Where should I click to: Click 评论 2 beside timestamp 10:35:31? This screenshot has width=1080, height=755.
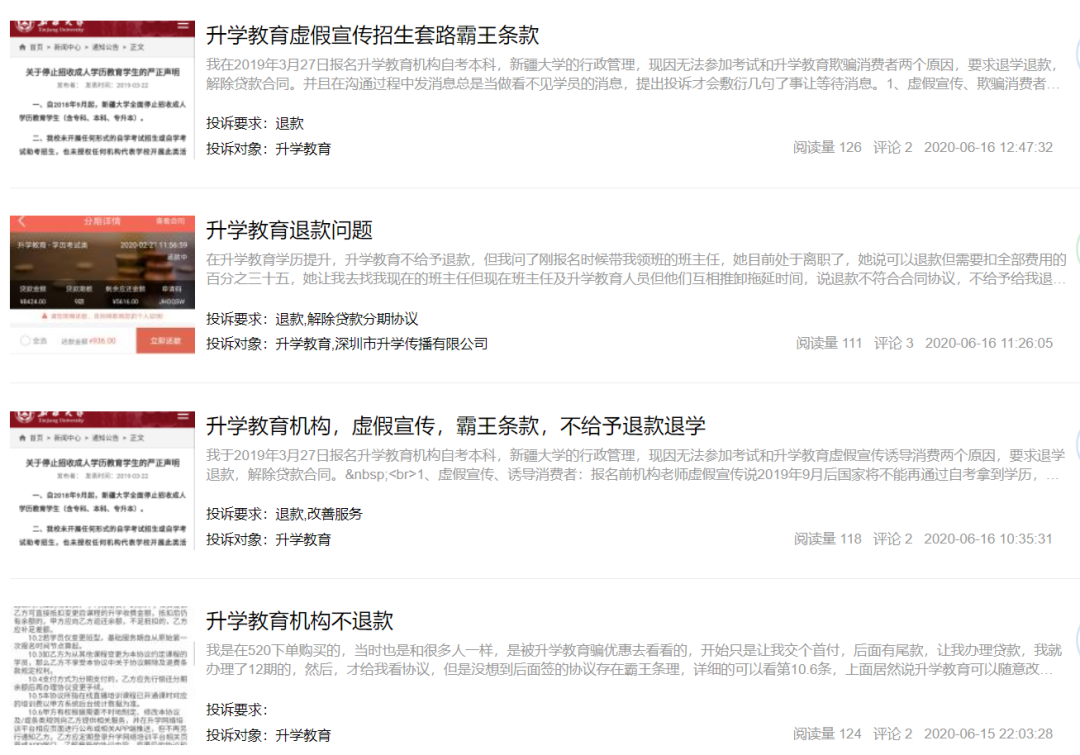893,539
